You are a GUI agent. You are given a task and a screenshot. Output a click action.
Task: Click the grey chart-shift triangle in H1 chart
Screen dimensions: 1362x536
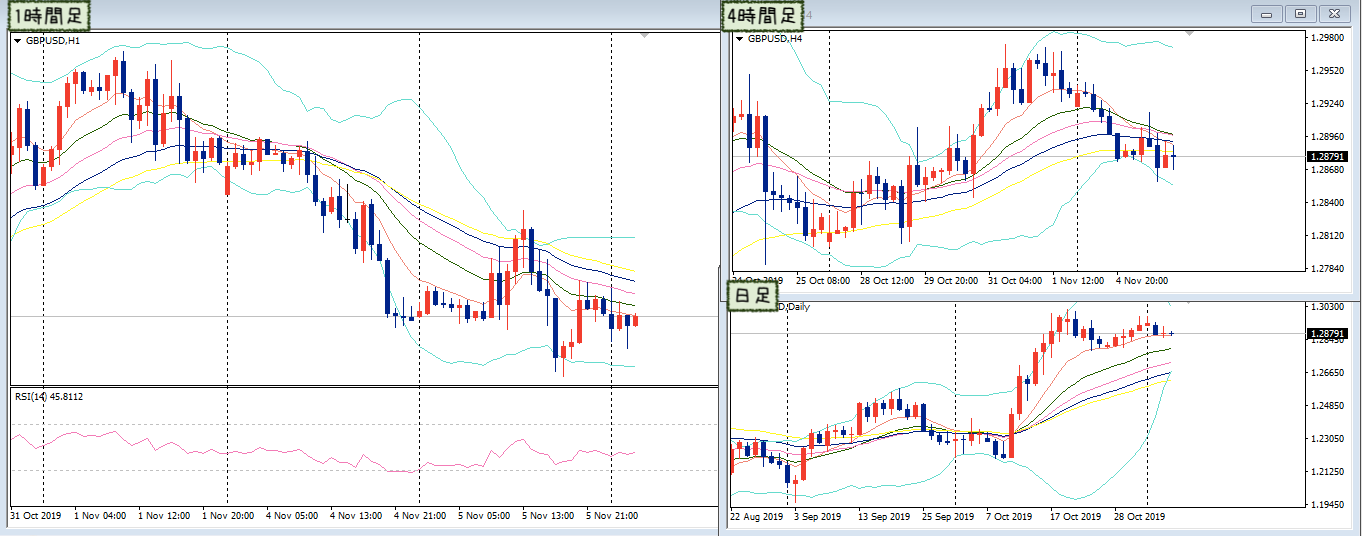point(644,36)
